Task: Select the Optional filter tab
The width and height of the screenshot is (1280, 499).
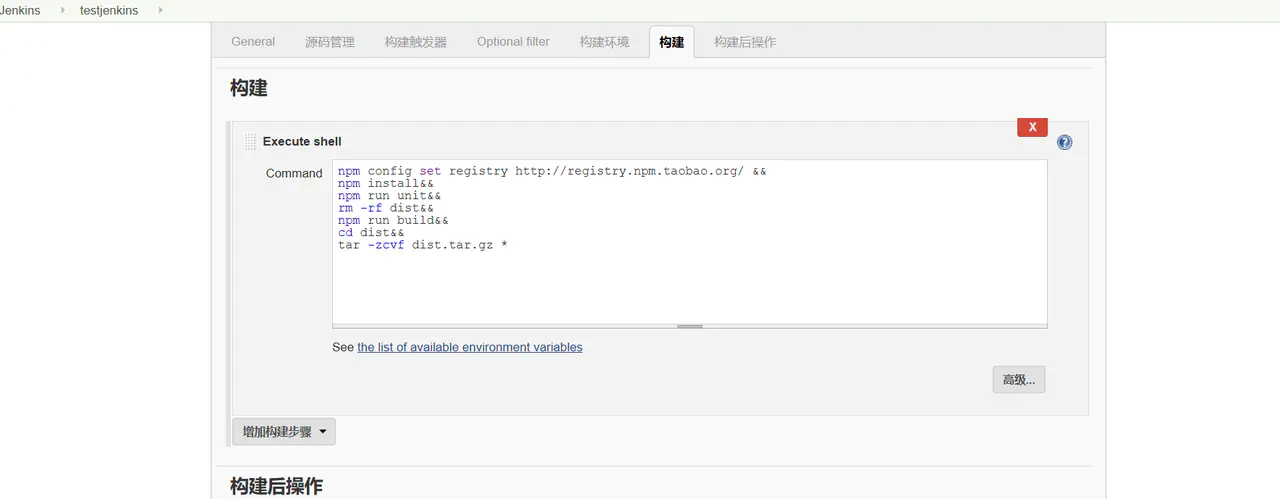Action: point(513,42)
